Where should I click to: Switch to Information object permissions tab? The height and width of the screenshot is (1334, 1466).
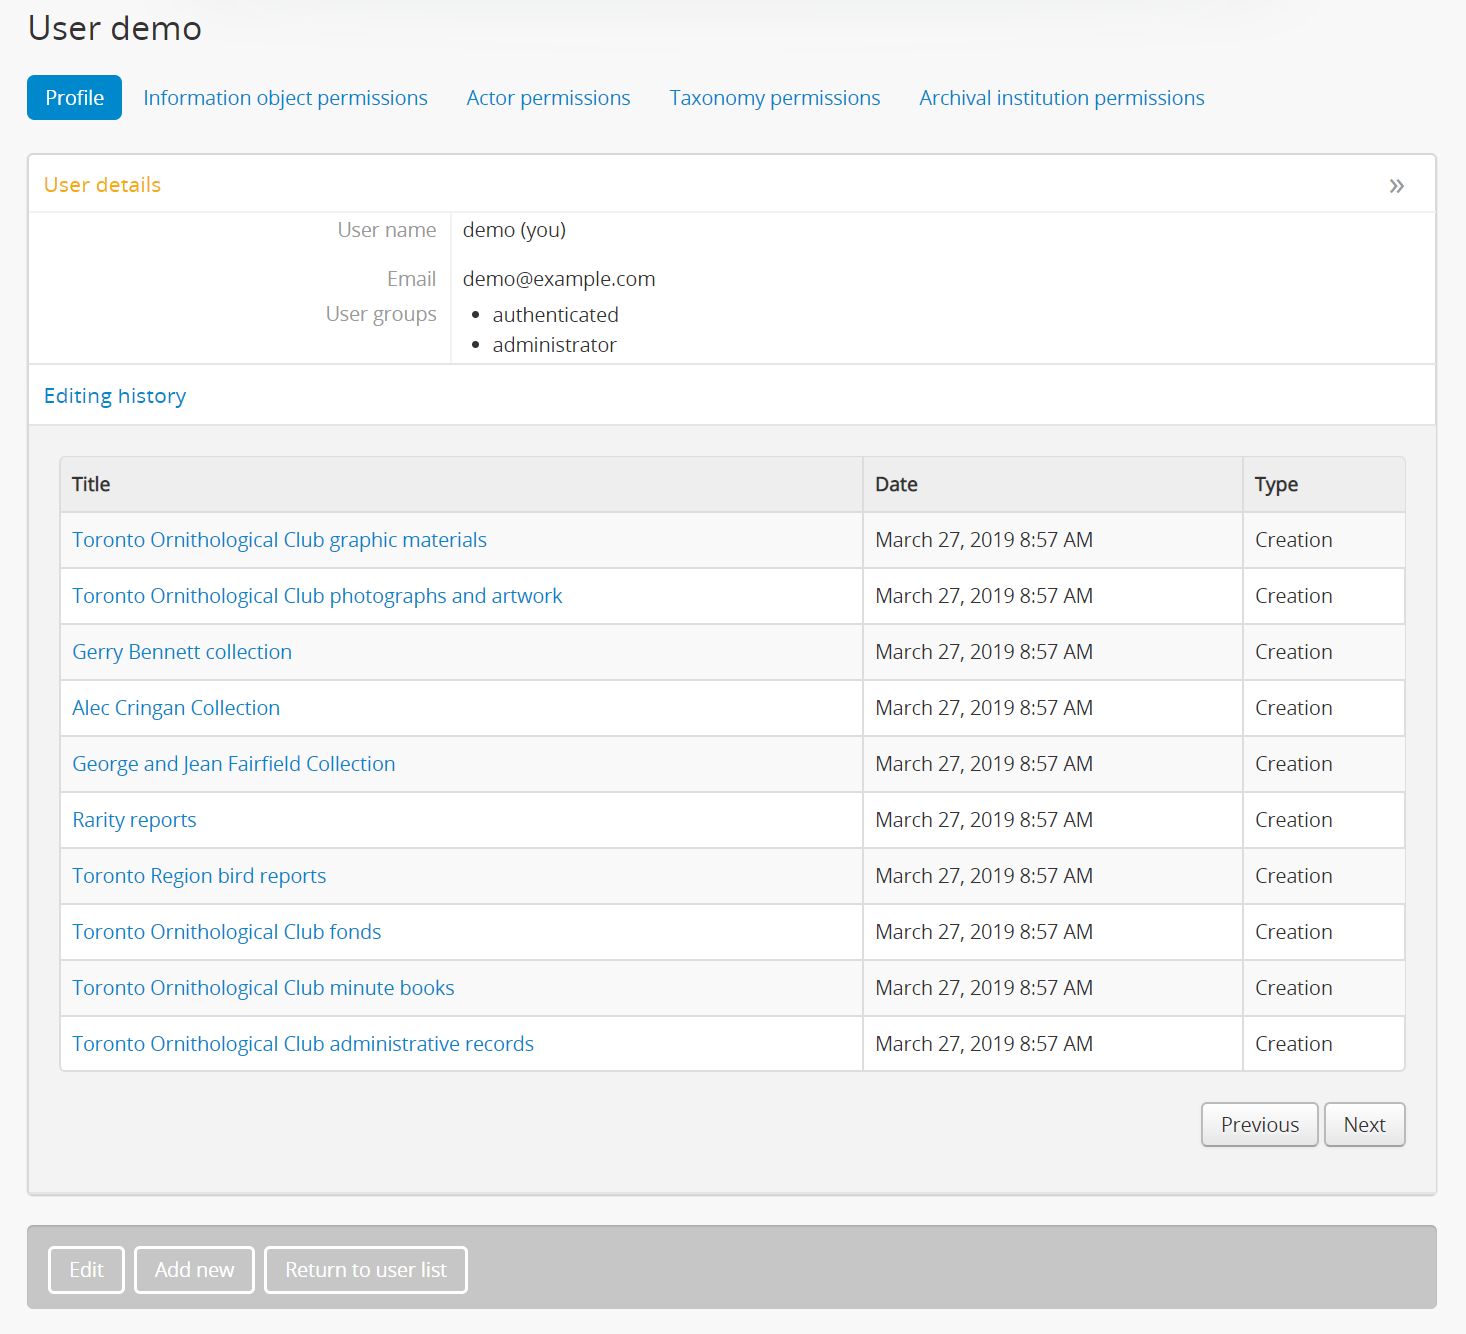[285, 98]
